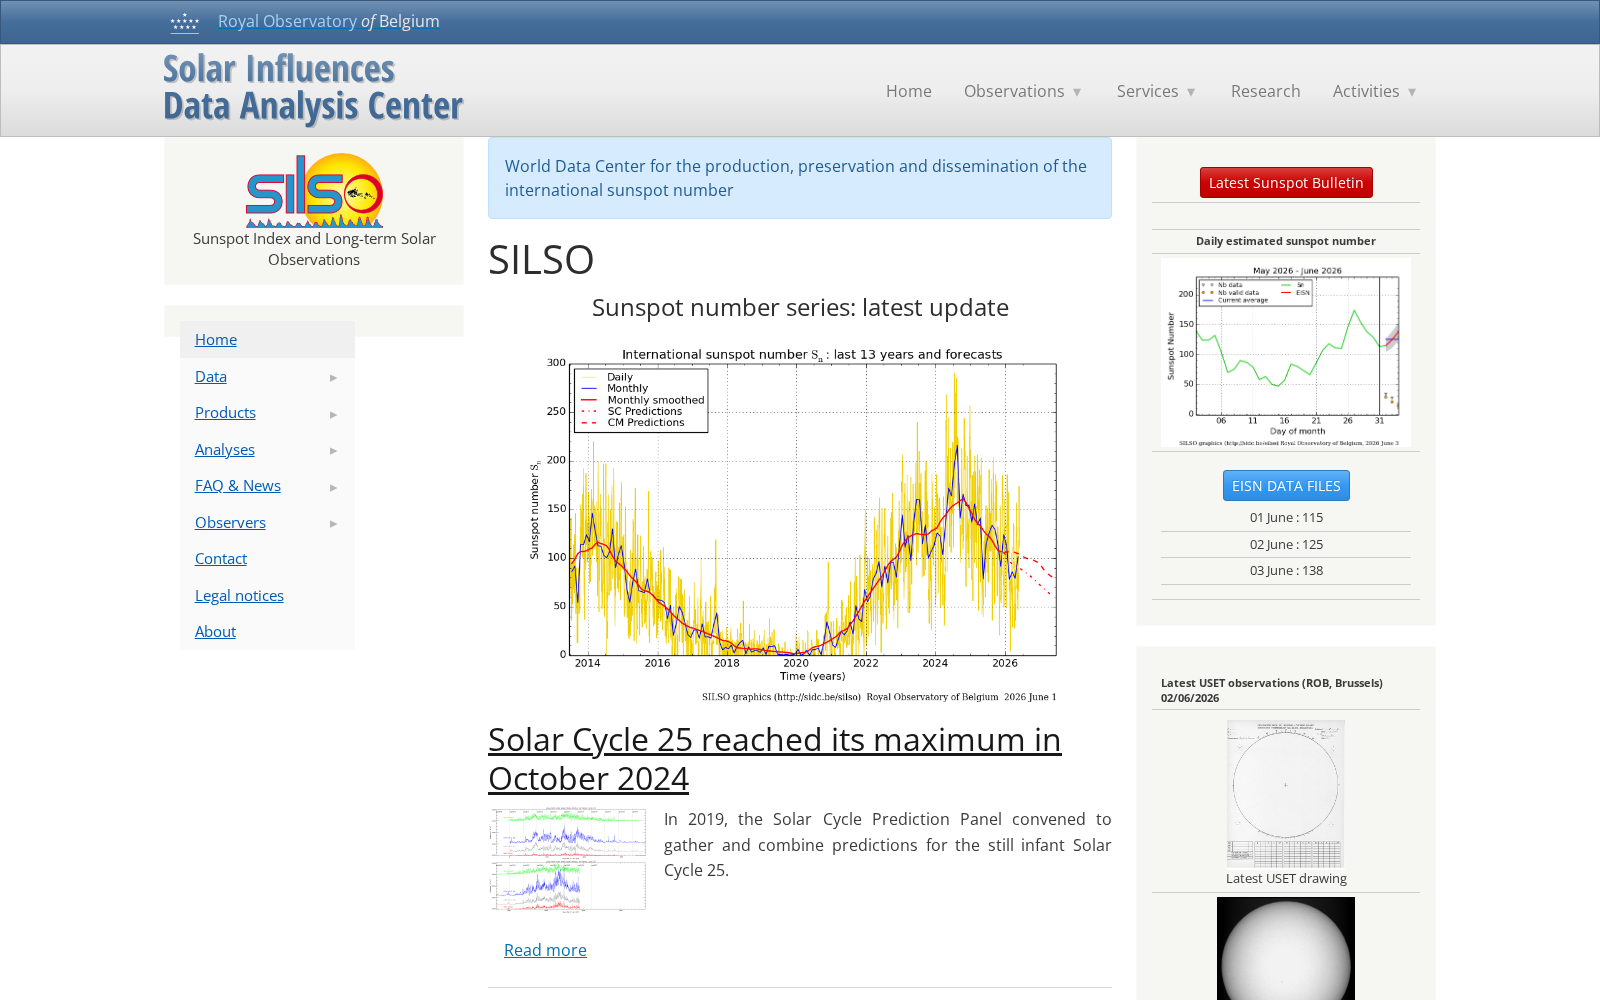Viewport: 1600px width, 1000px height.
Task: Click Sunspot Index and Long-term Solar Observations caption
Action: (314, 249)
